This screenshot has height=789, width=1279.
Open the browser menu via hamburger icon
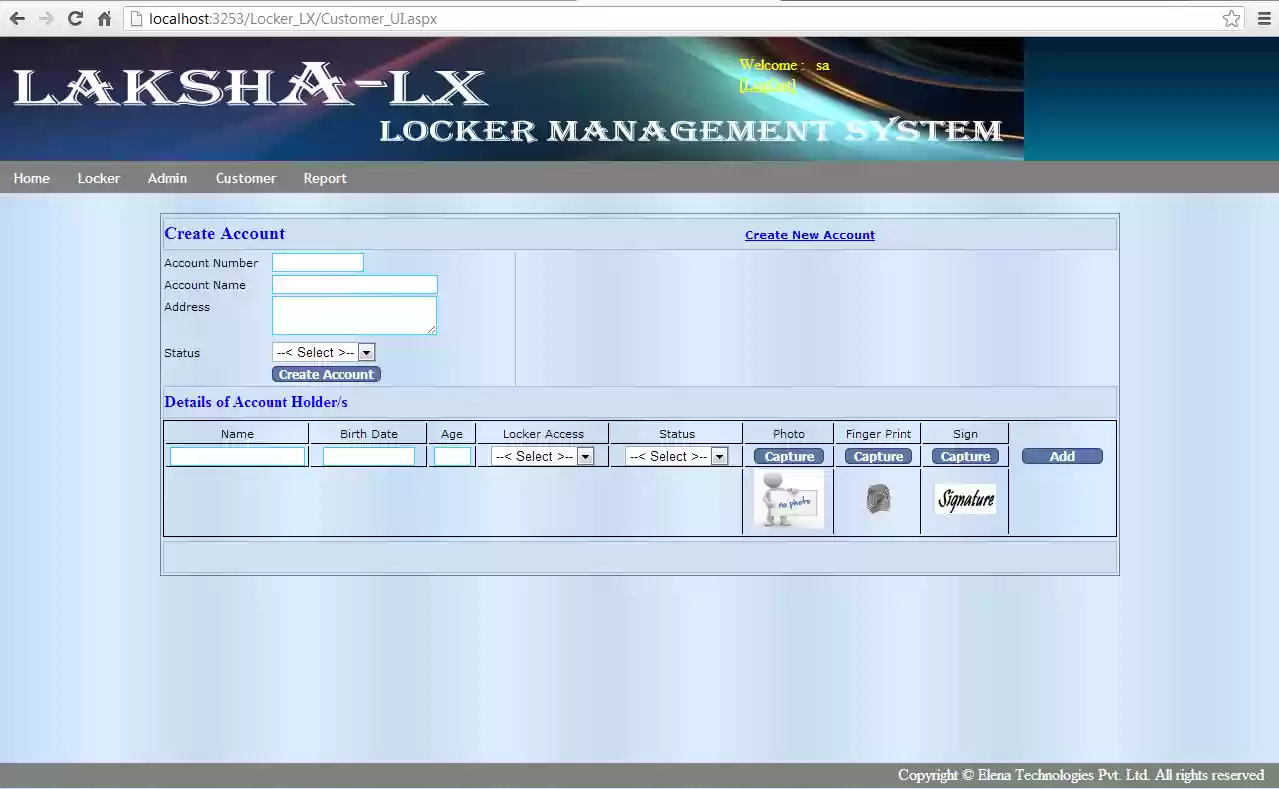[1262, 18]
